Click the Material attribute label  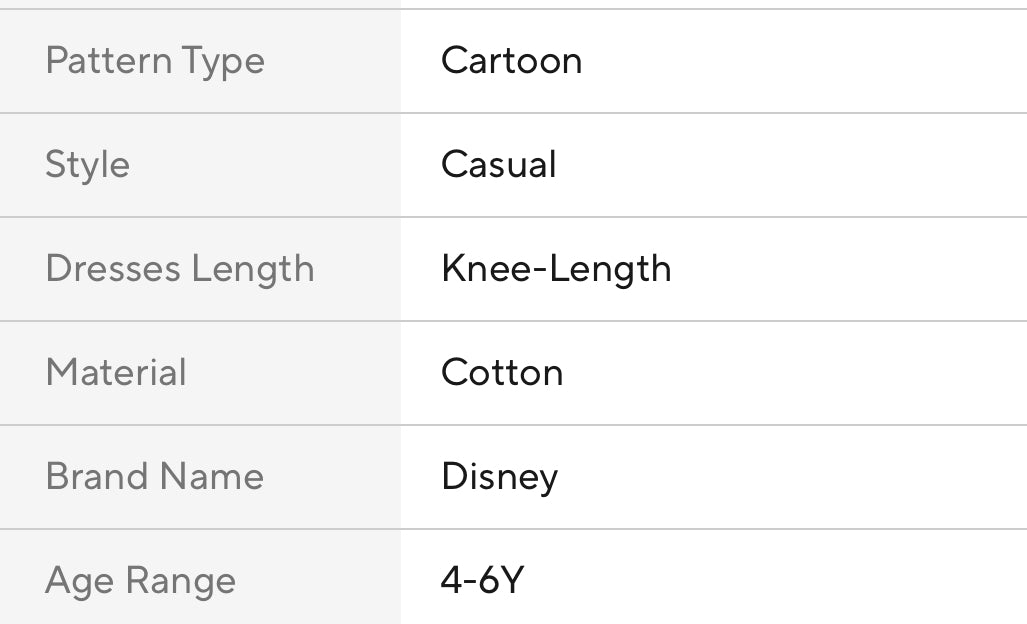(116, 373)
